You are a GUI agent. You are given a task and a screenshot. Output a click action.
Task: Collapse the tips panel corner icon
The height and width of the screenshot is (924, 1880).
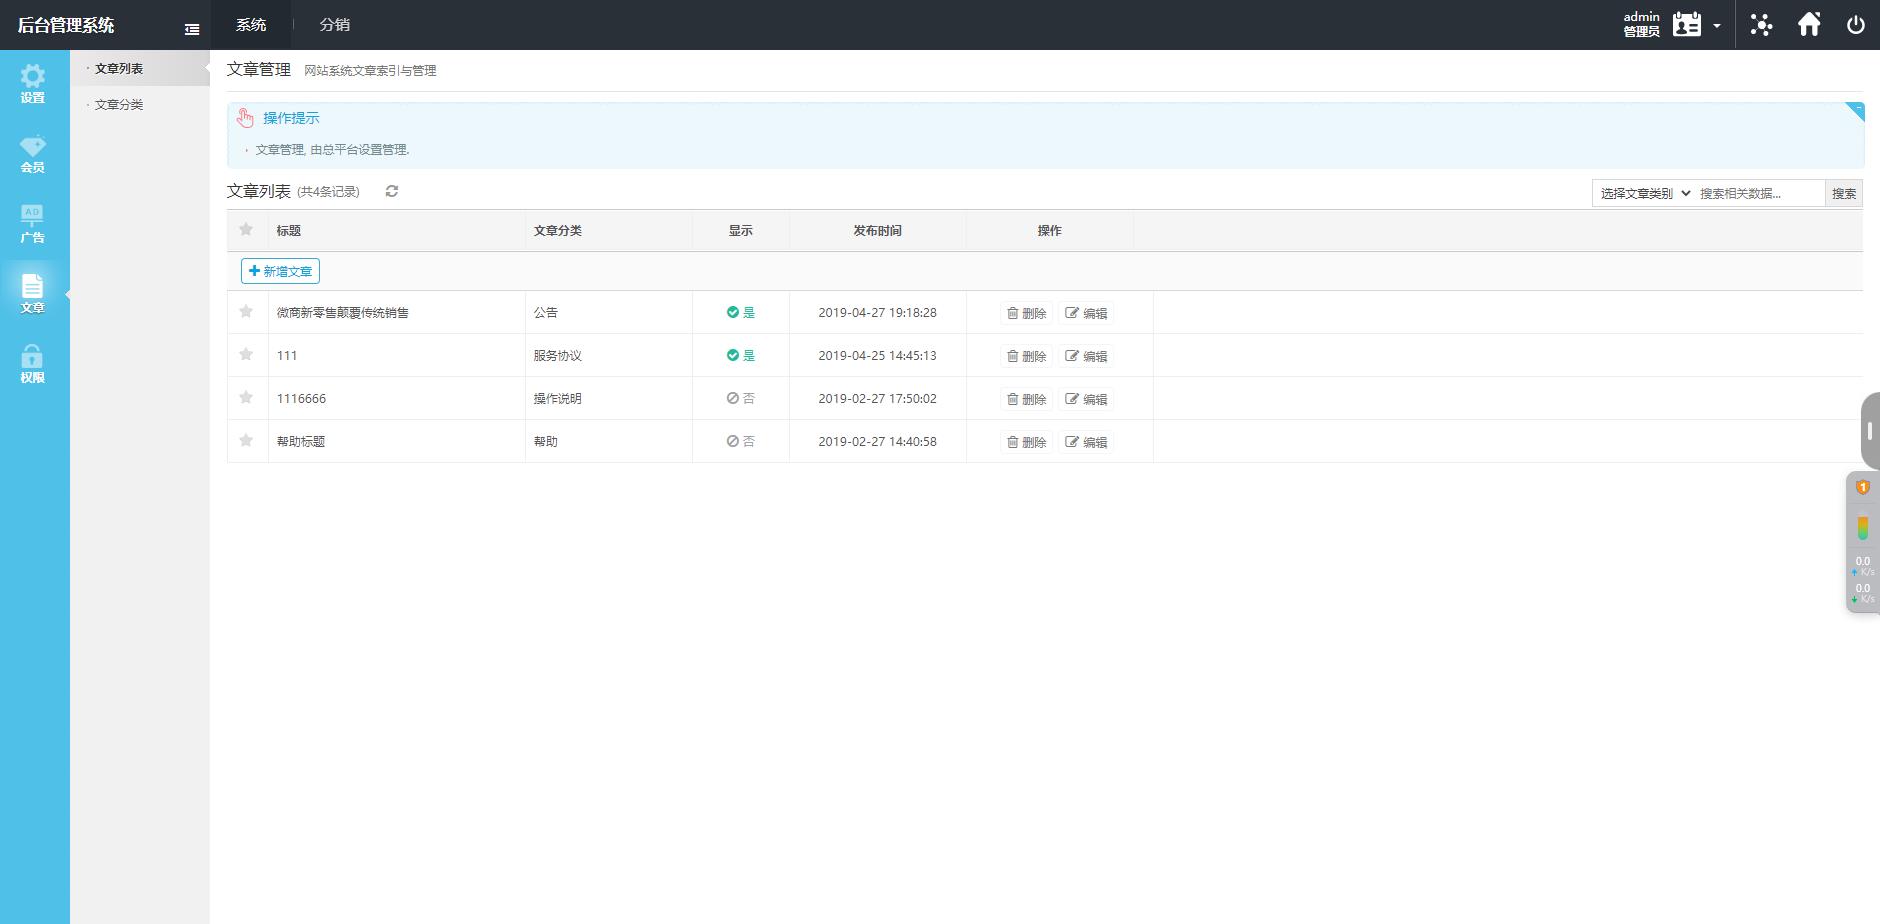click(x=1855, y=111)
